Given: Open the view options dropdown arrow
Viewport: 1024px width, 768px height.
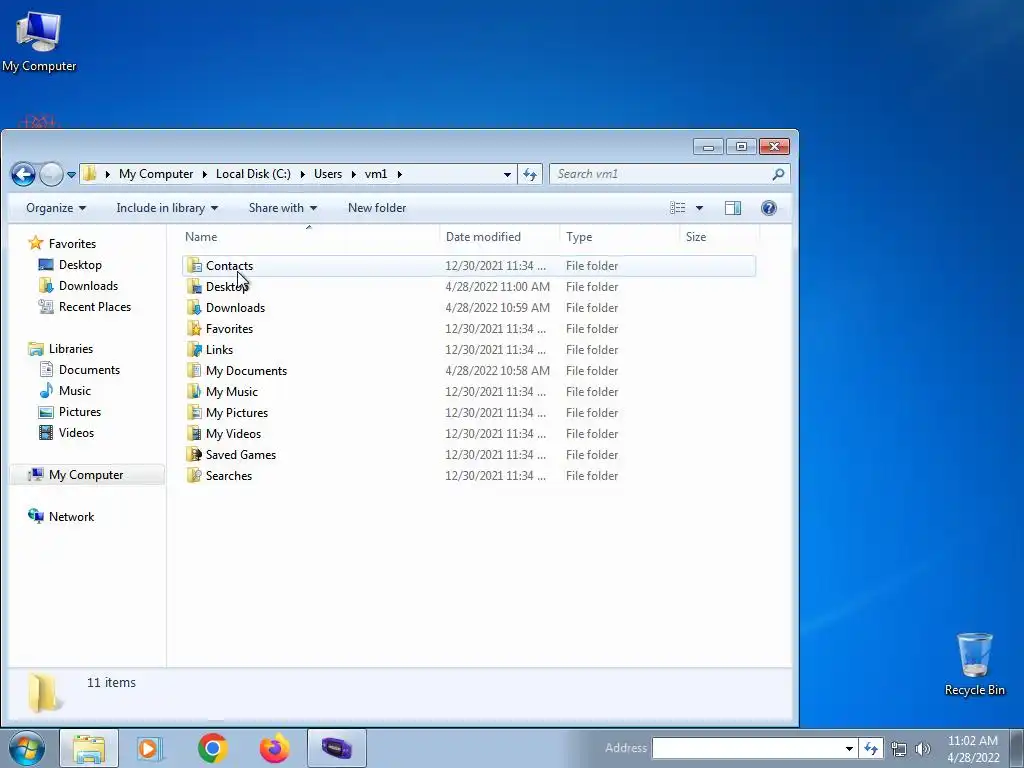Looking at the screenshot, I should point(699,208).
